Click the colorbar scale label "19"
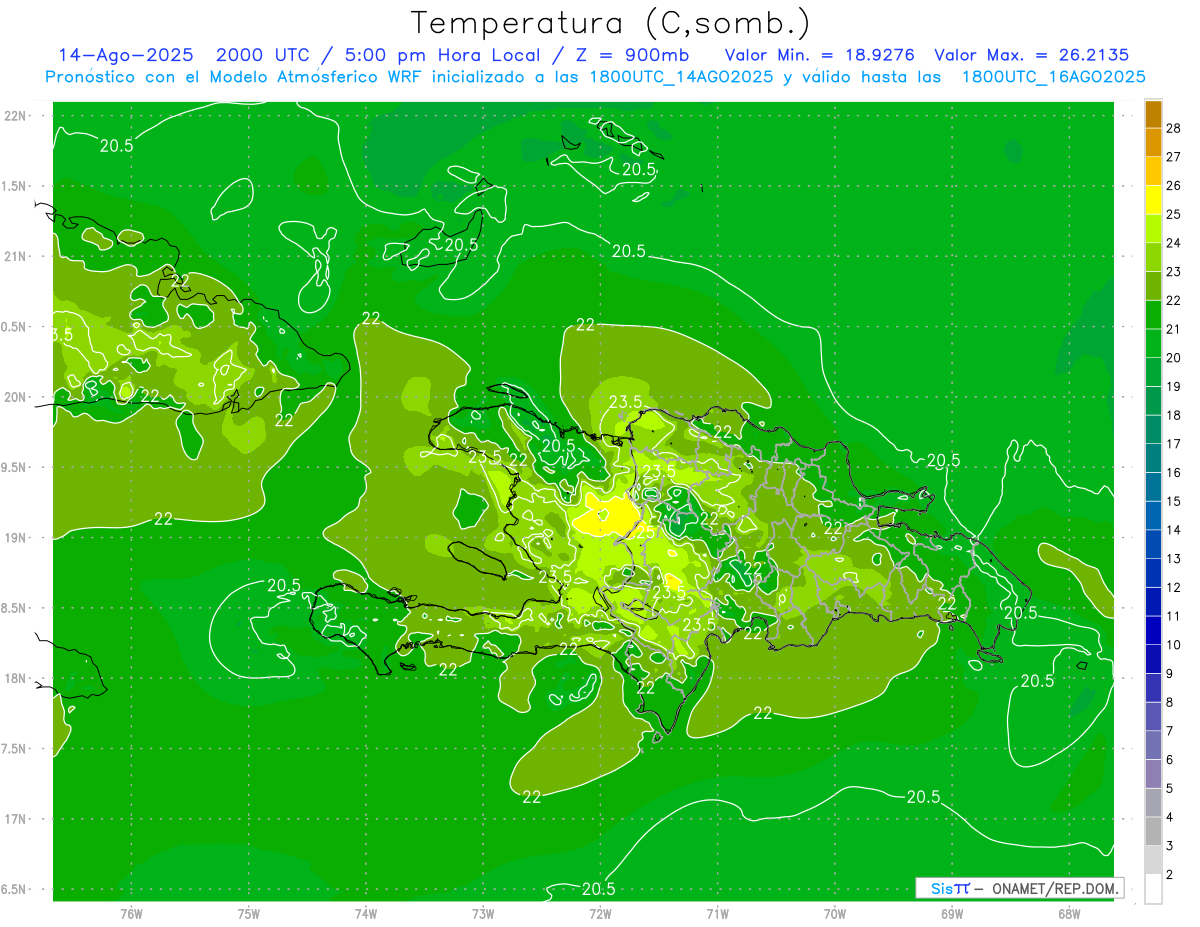The width and height of the screenshot is (1200, 927). tap(1174, 386)
